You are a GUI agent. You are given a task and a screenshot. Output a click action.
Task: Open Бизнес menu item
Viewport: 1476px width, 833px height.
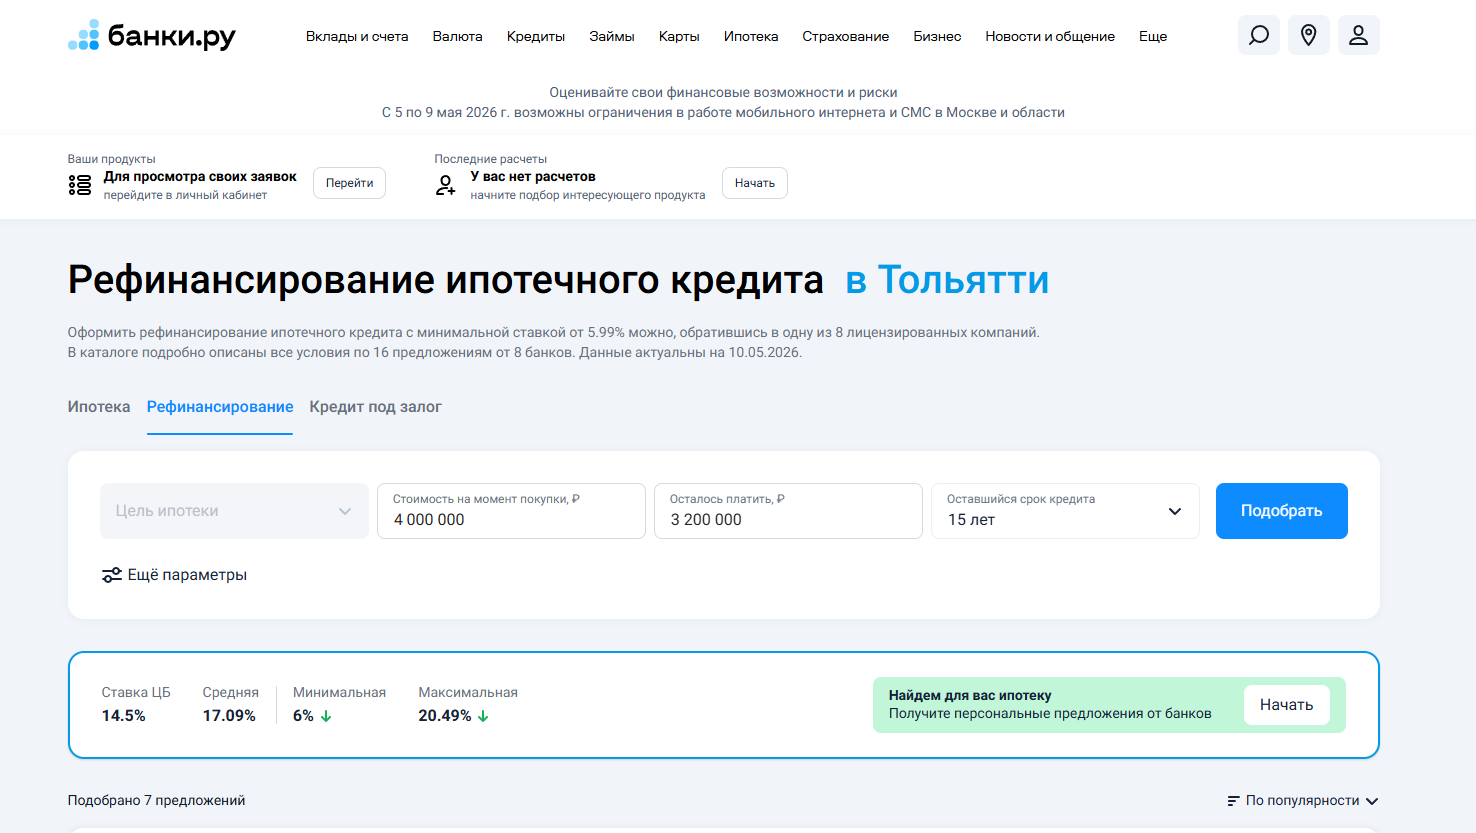(x=937, y=36)
